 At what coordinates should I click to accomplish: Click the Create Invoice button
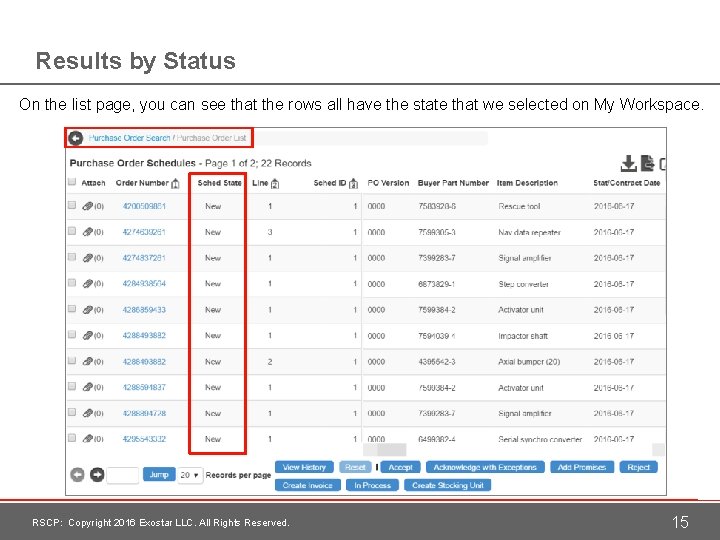click(x=308, y=485)
